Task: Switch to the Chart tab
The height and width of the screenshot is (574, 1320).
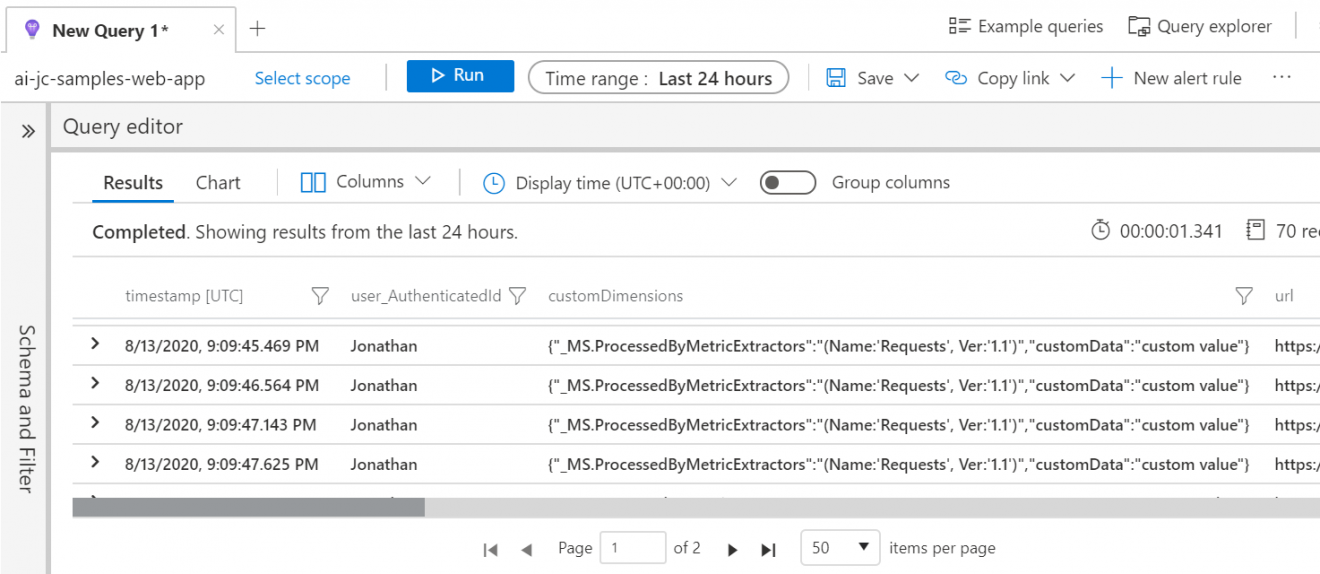Action: [218, 183]
